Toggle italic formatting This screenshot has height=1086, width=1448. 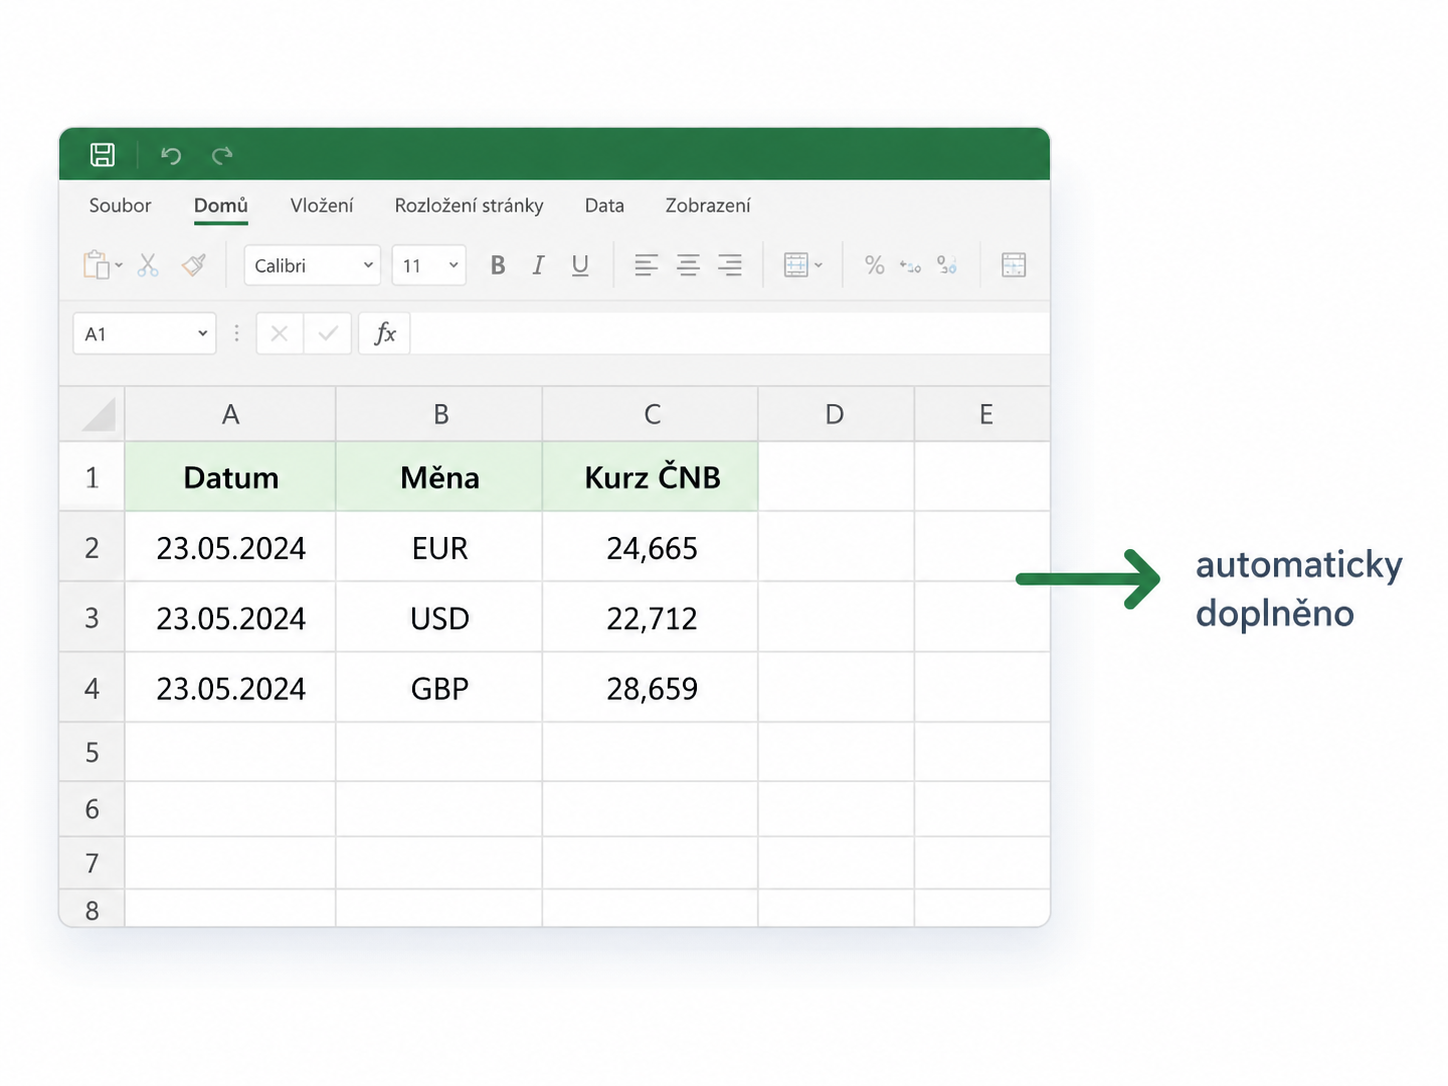coord(538,265)
